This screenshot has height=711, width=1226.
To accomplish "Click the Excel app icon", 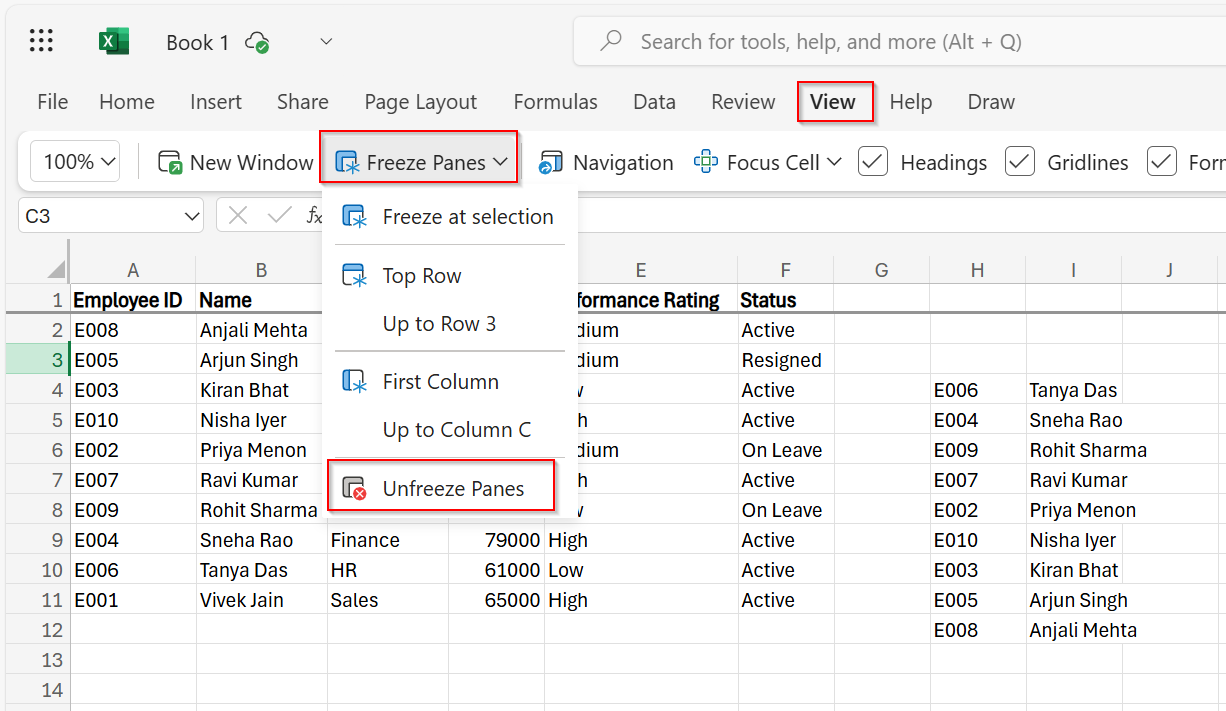I will (113, 40).
